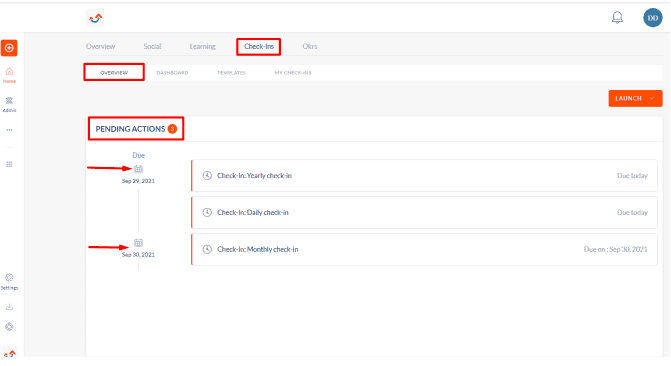
Task: Select the Check-ins tab
Action: pyautogui.click(x=259, y=46)
